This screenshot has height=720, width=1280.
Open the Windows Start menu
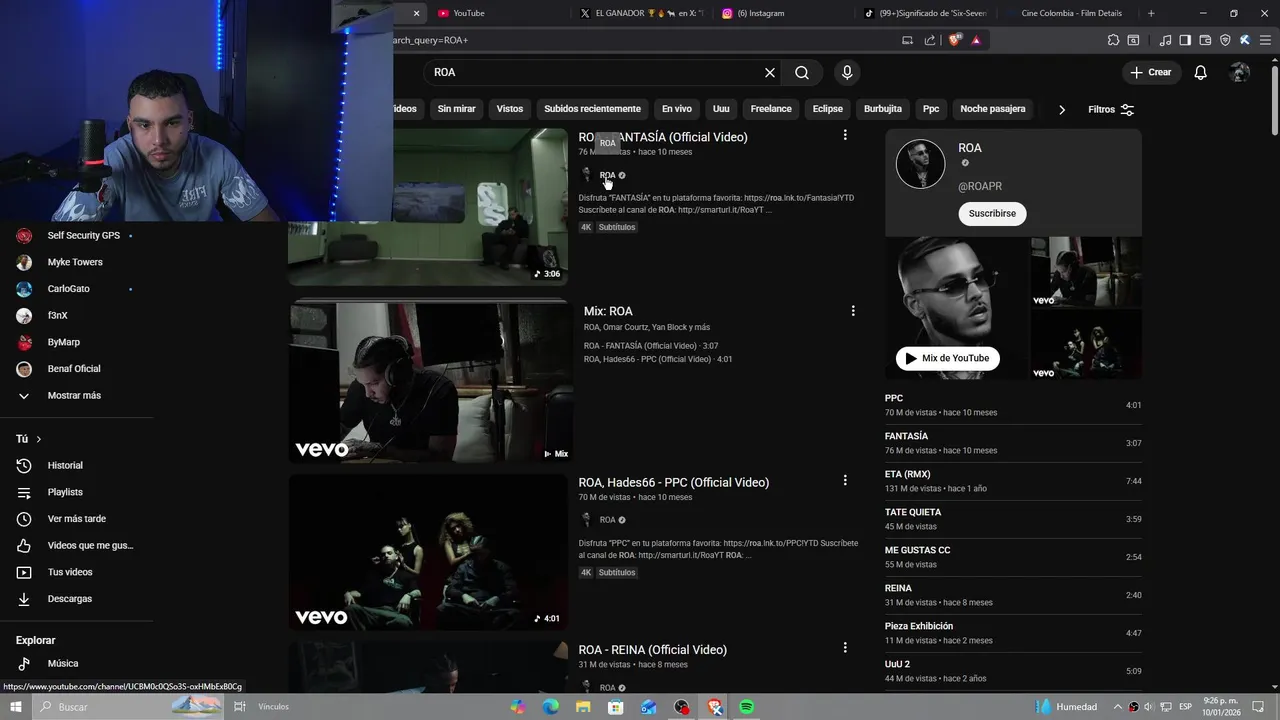click(x=15, y=707)
